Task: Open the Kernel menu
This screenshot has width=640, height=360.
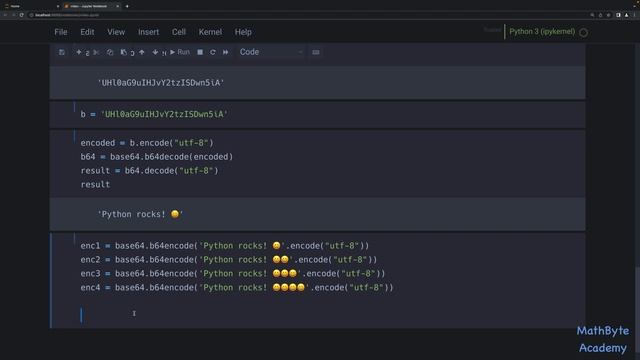Action: point(210,32)
